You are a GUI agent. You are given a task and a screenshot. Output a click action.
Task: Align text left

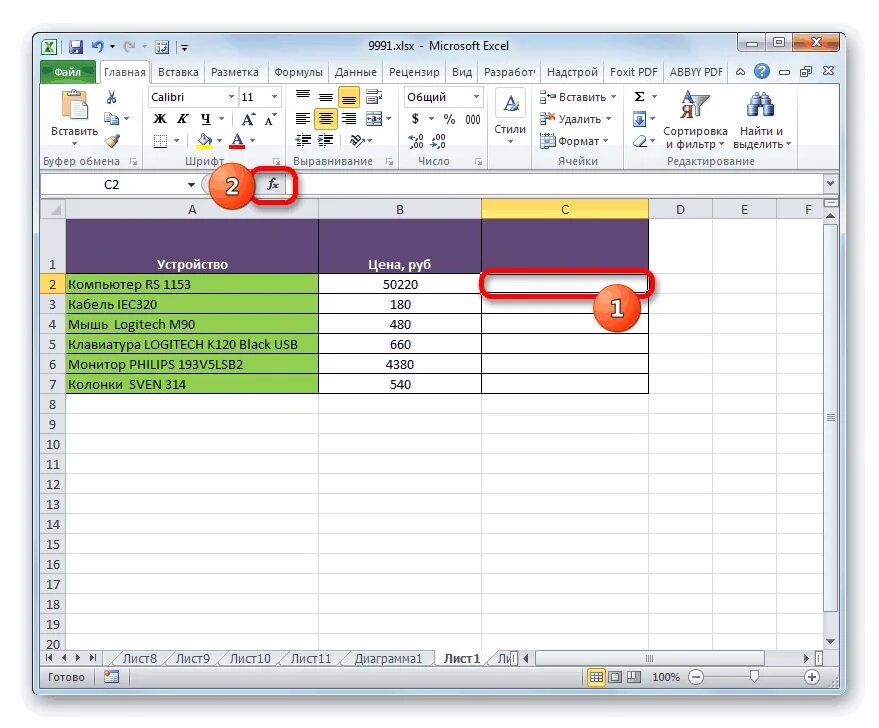tap(303, 119)
